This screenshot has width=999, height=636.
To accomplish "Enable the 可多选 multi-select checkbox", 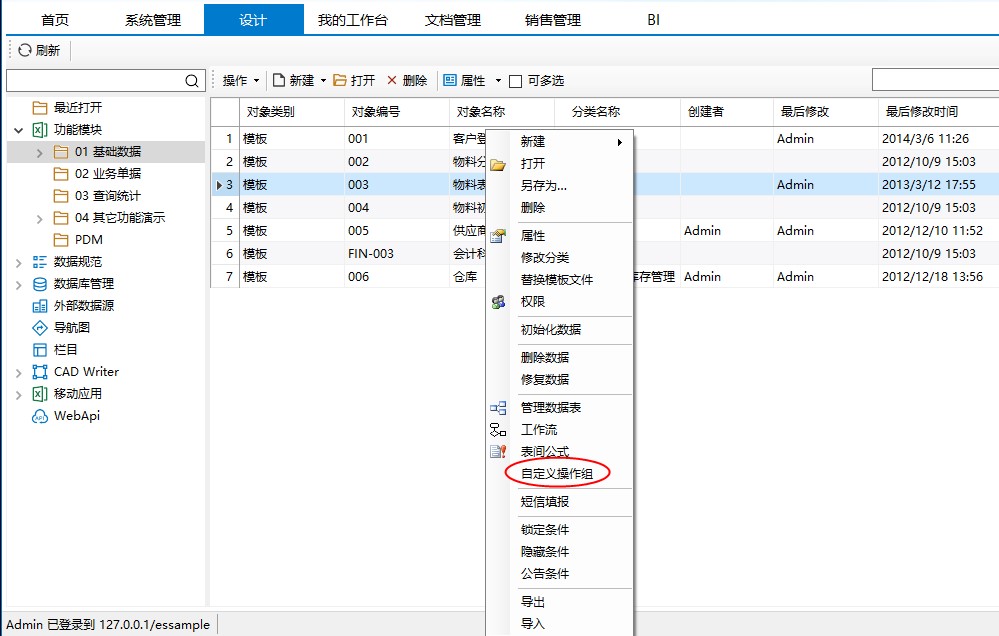I will (516, 82).
